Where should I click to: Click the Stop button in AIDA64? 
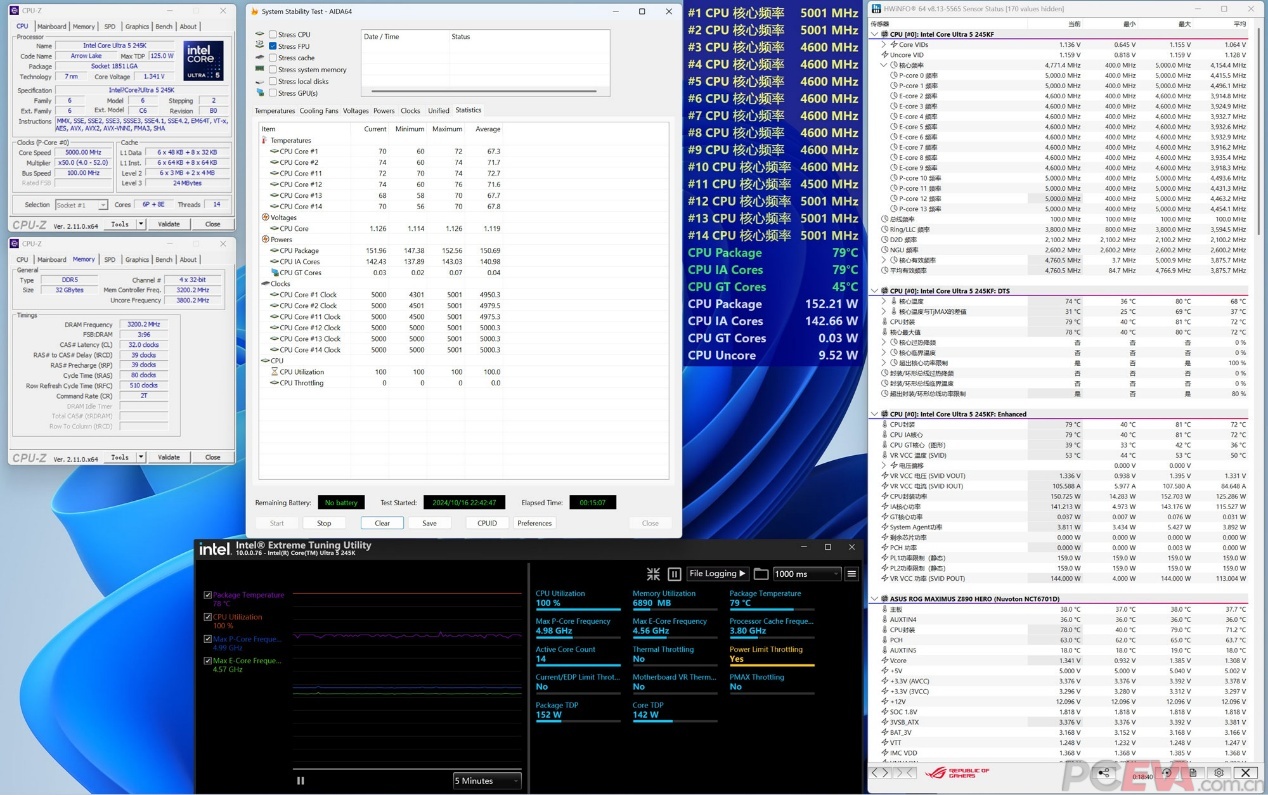click(x=324, y=523)
